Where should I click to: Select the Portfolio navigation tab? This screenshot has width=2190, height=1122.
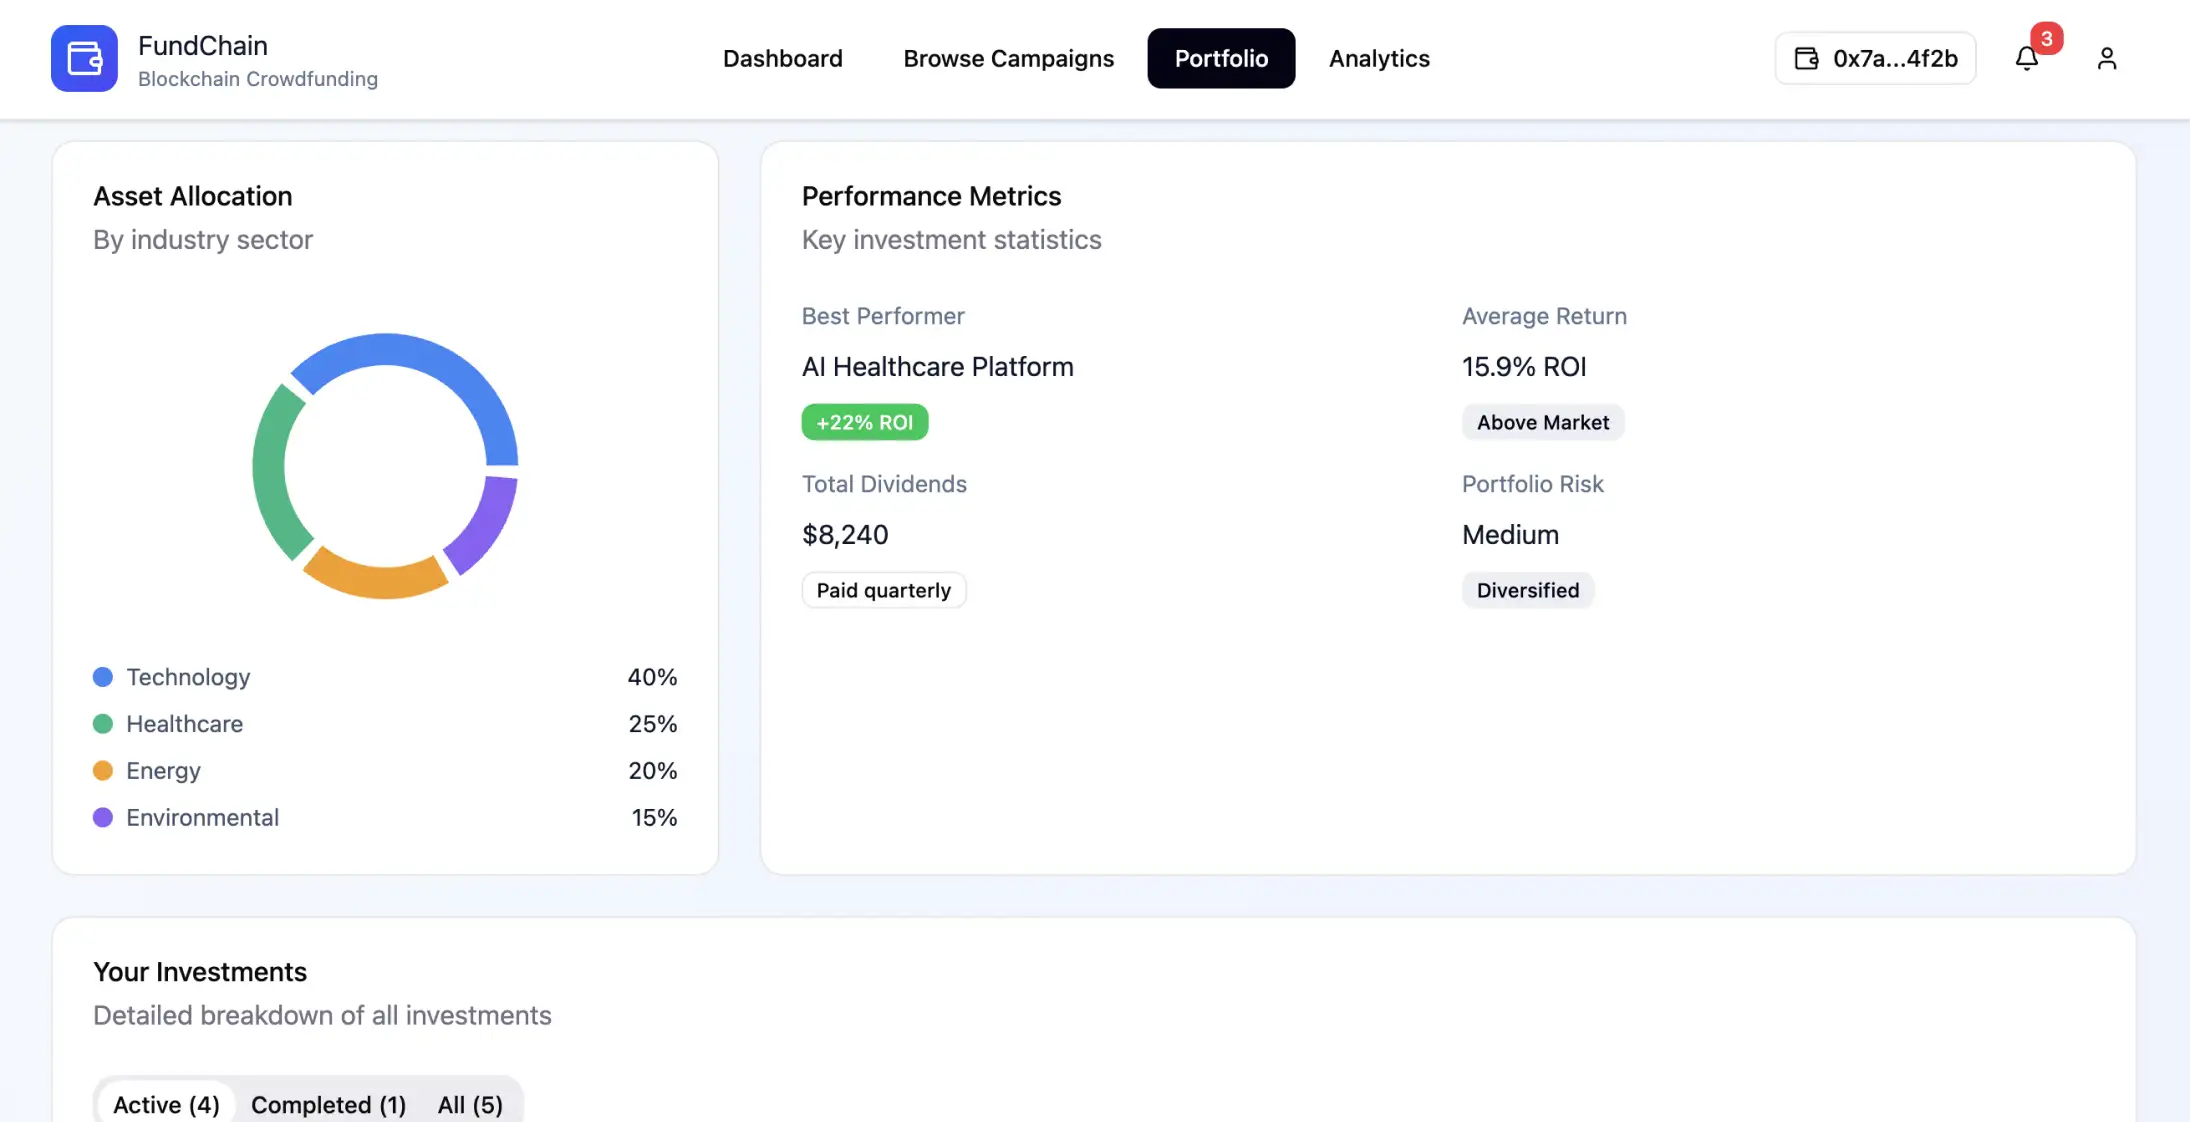[x=1221, y=58]
